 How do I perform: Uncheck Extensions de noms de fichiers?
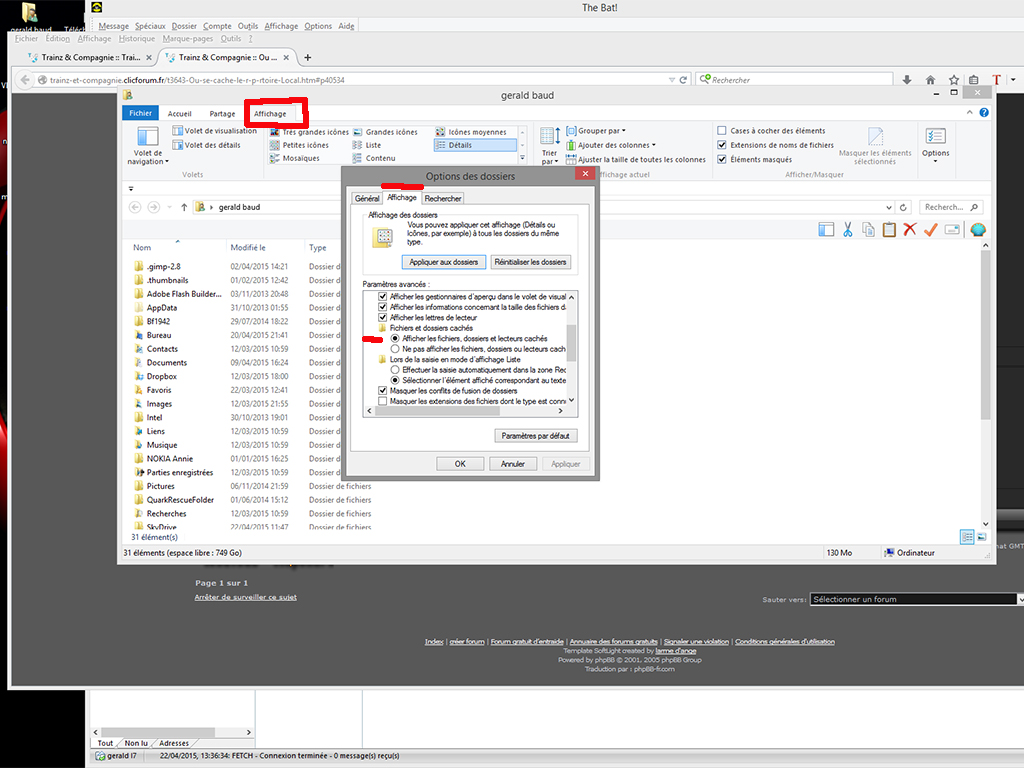[722, 145]
